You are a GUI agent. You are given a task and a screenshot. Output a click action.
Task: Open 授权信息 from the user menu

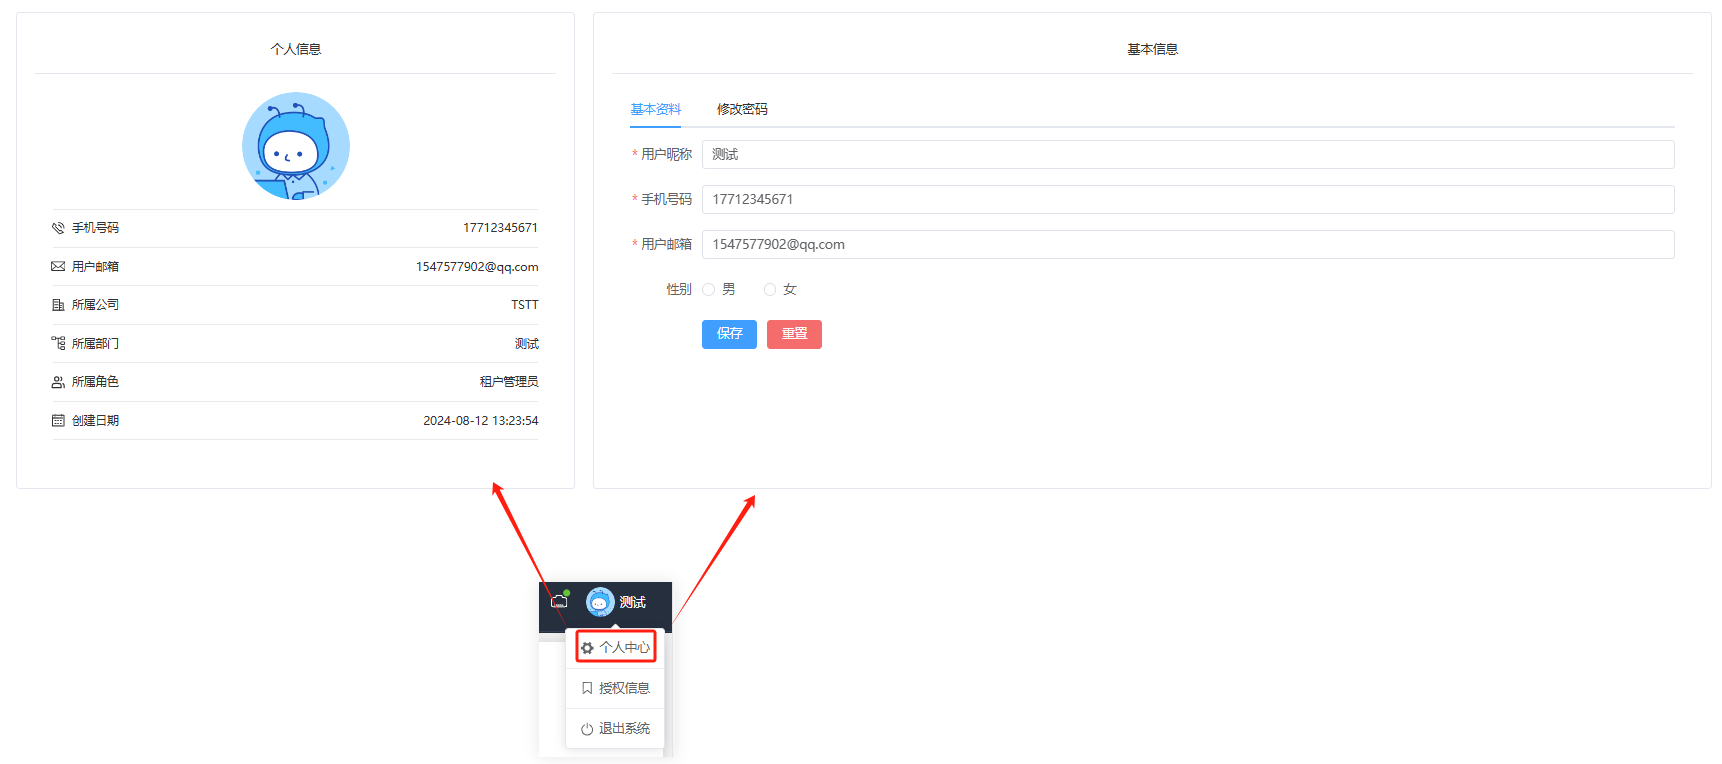click(x=616, y=688)
